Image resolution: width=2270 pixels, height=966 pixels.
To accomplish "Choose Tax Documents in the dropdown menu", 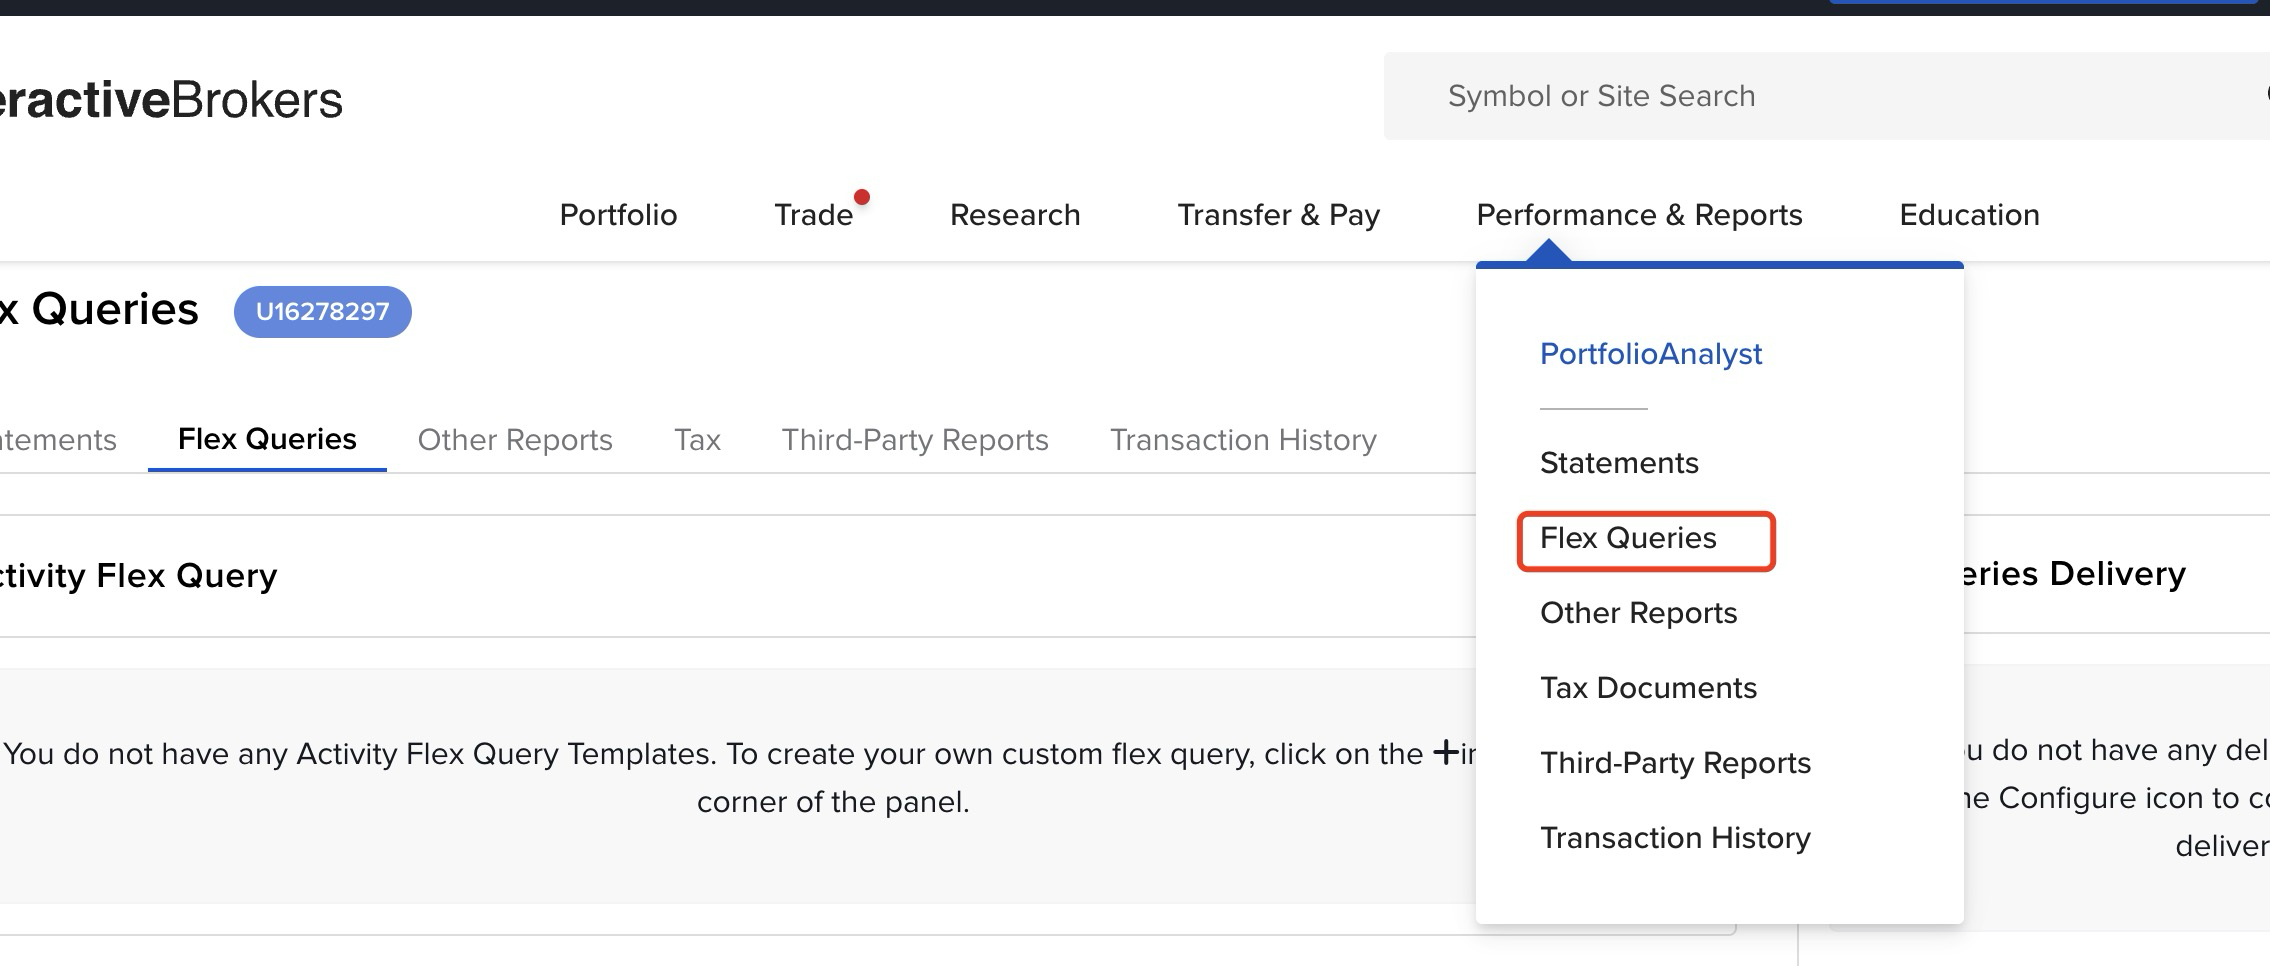I will pyautogui.click(x=1648, y=688).
